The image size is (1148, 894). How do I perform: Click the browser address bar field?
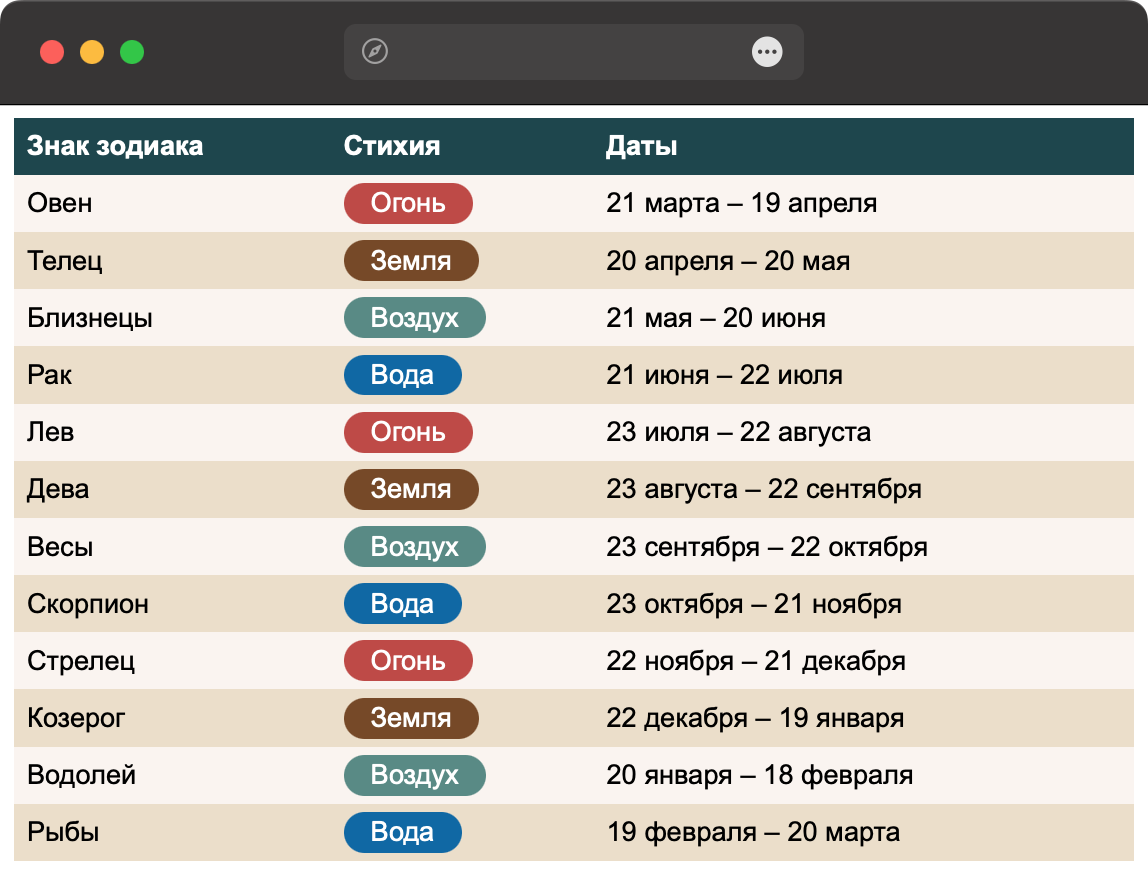pos(570,52)
